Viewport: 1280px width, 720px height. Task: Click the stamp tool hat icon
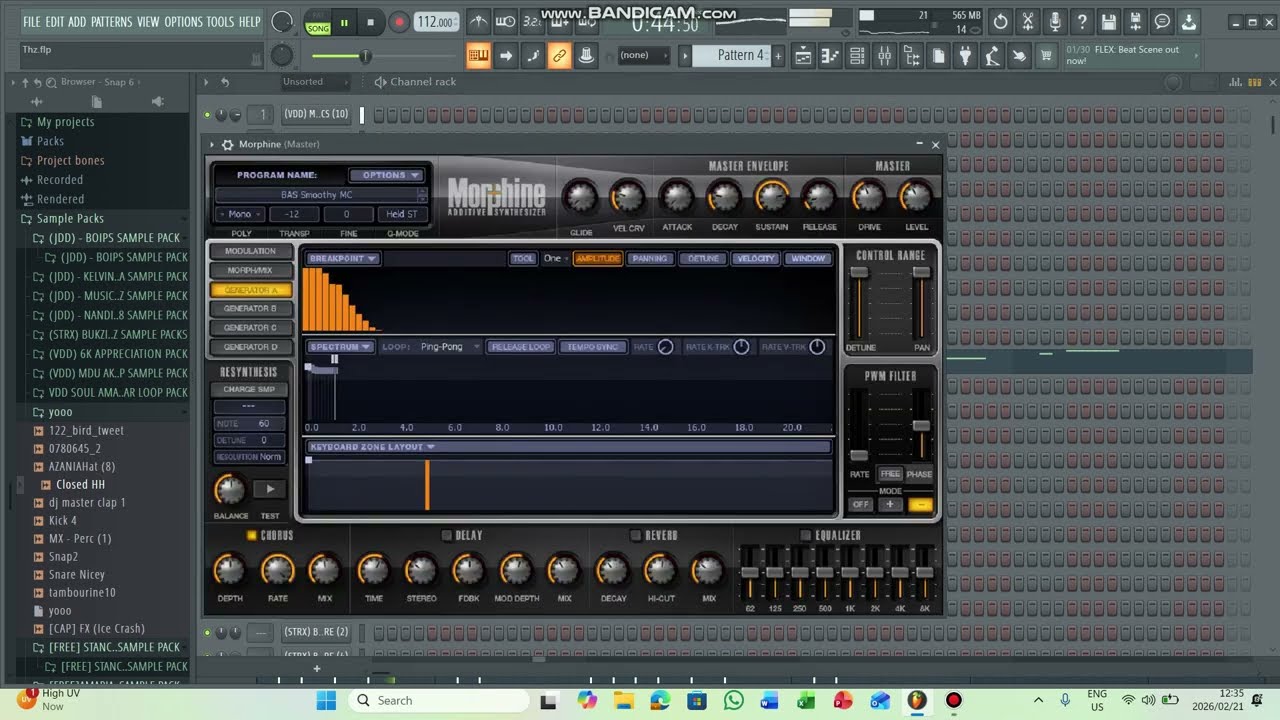[586, 56]
